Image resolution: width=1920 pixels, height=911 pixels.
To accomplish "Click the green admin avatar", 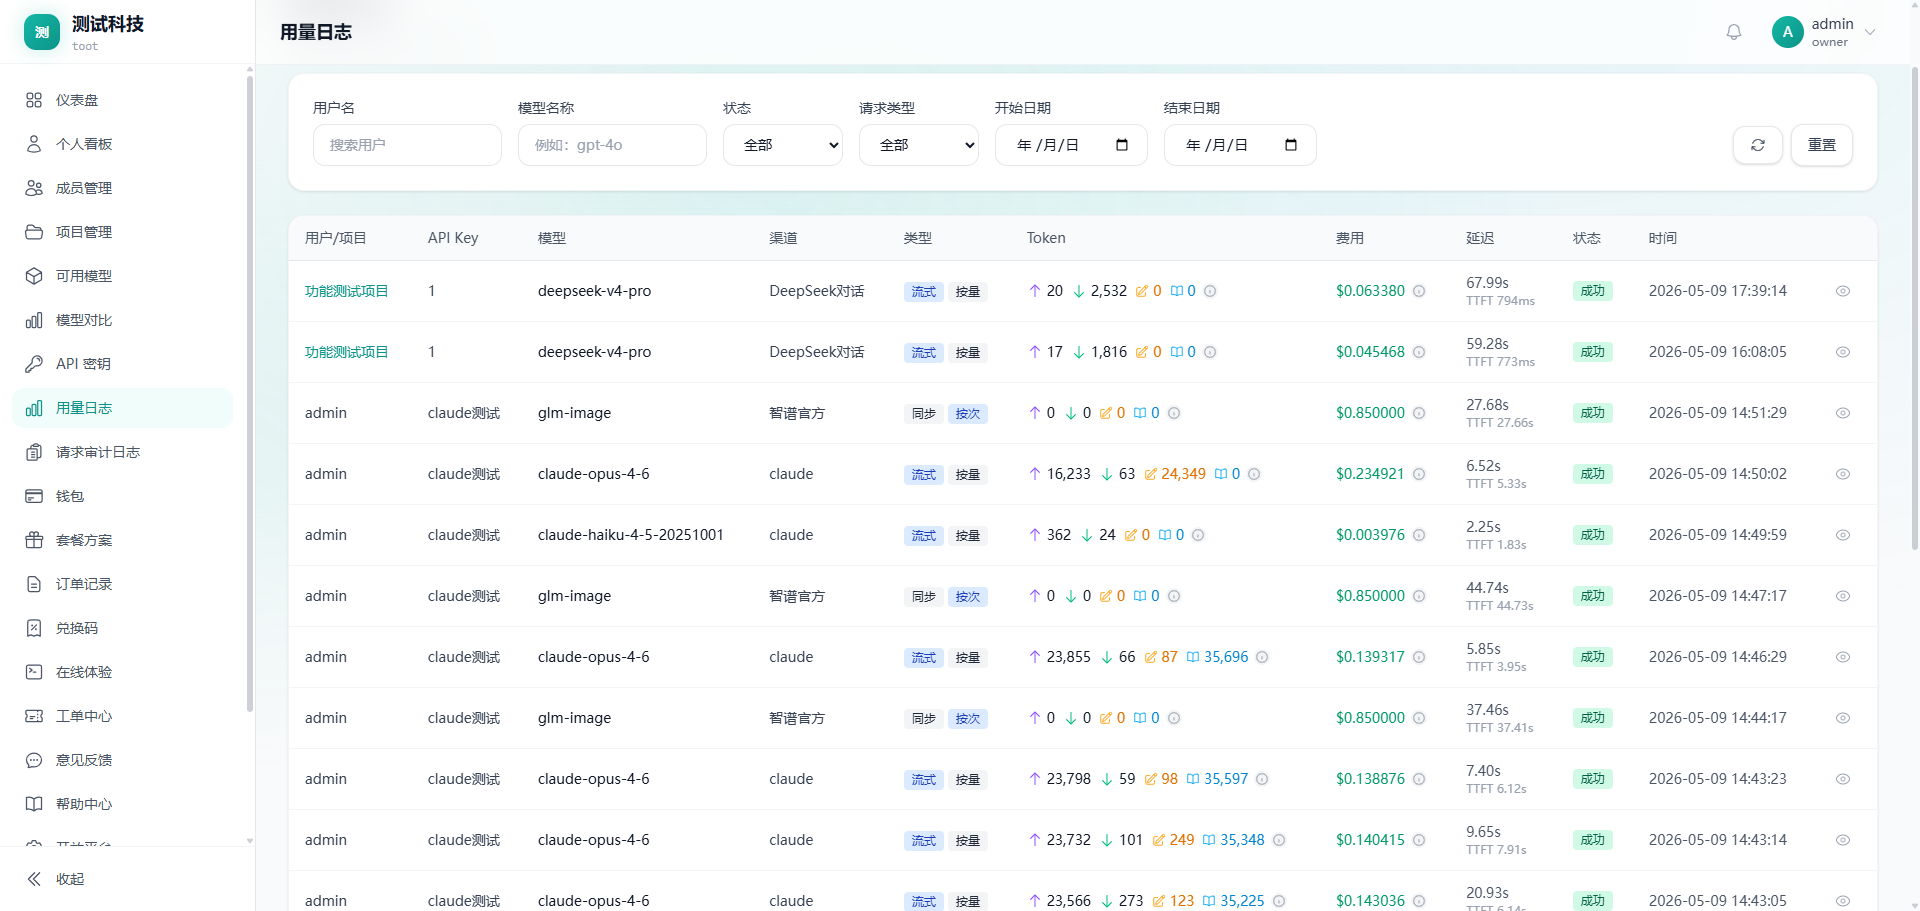I will tap(1788, 32).
